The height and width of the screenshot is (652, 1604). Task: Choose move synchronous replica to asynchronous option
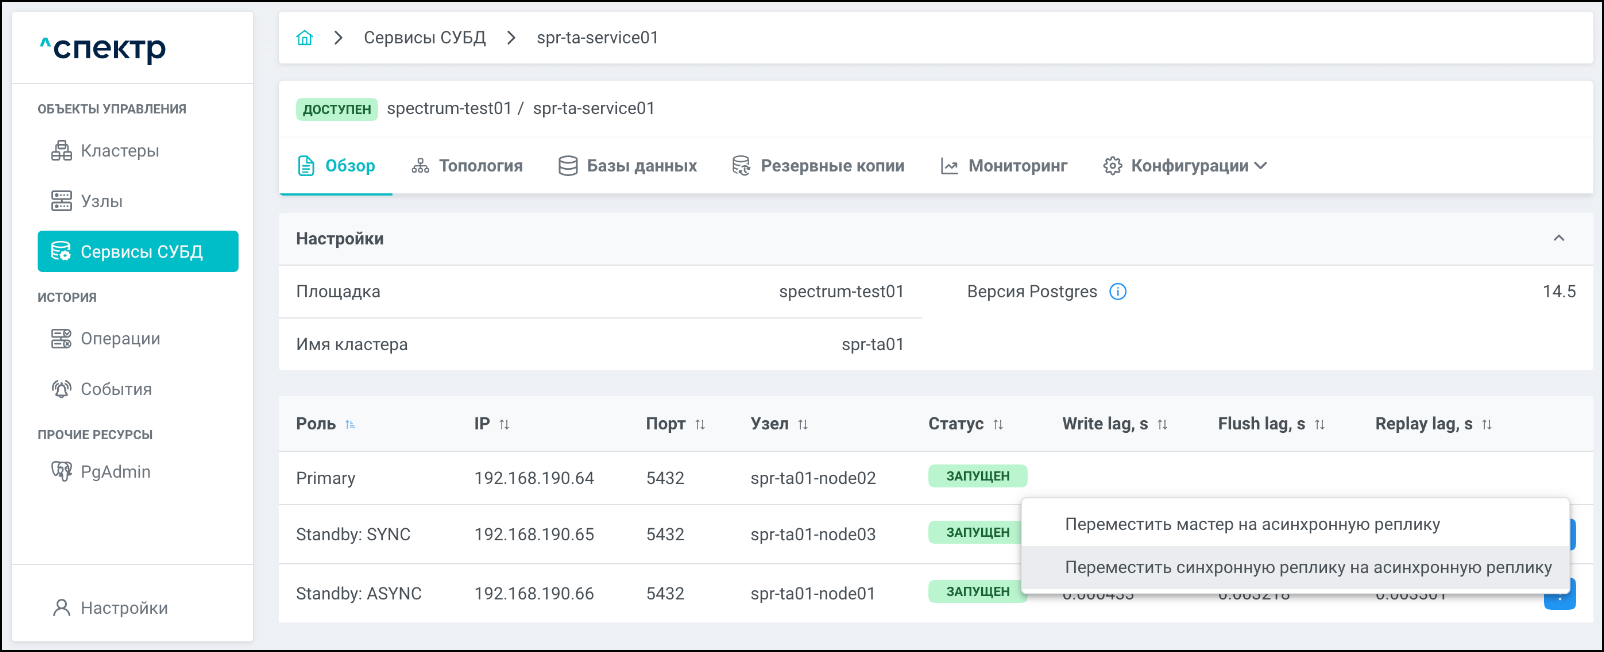point(1308,568)
